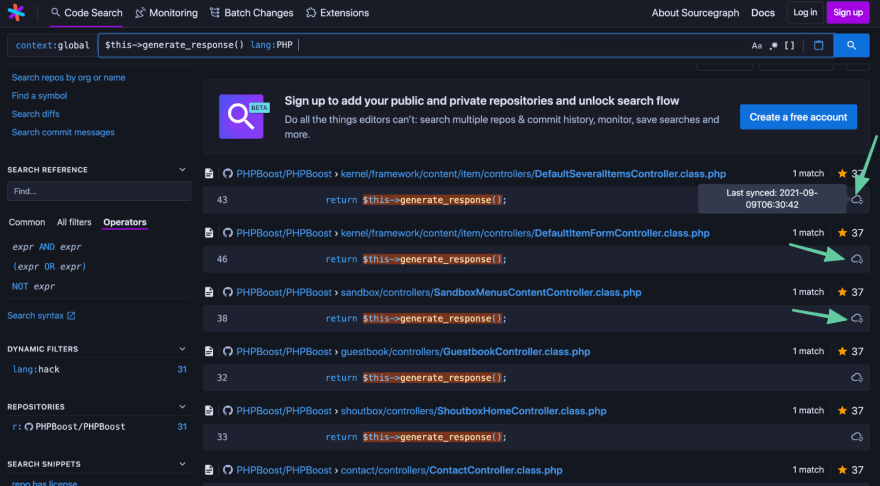Collapse the Dynamic Filters section

[x=182, y=349]
